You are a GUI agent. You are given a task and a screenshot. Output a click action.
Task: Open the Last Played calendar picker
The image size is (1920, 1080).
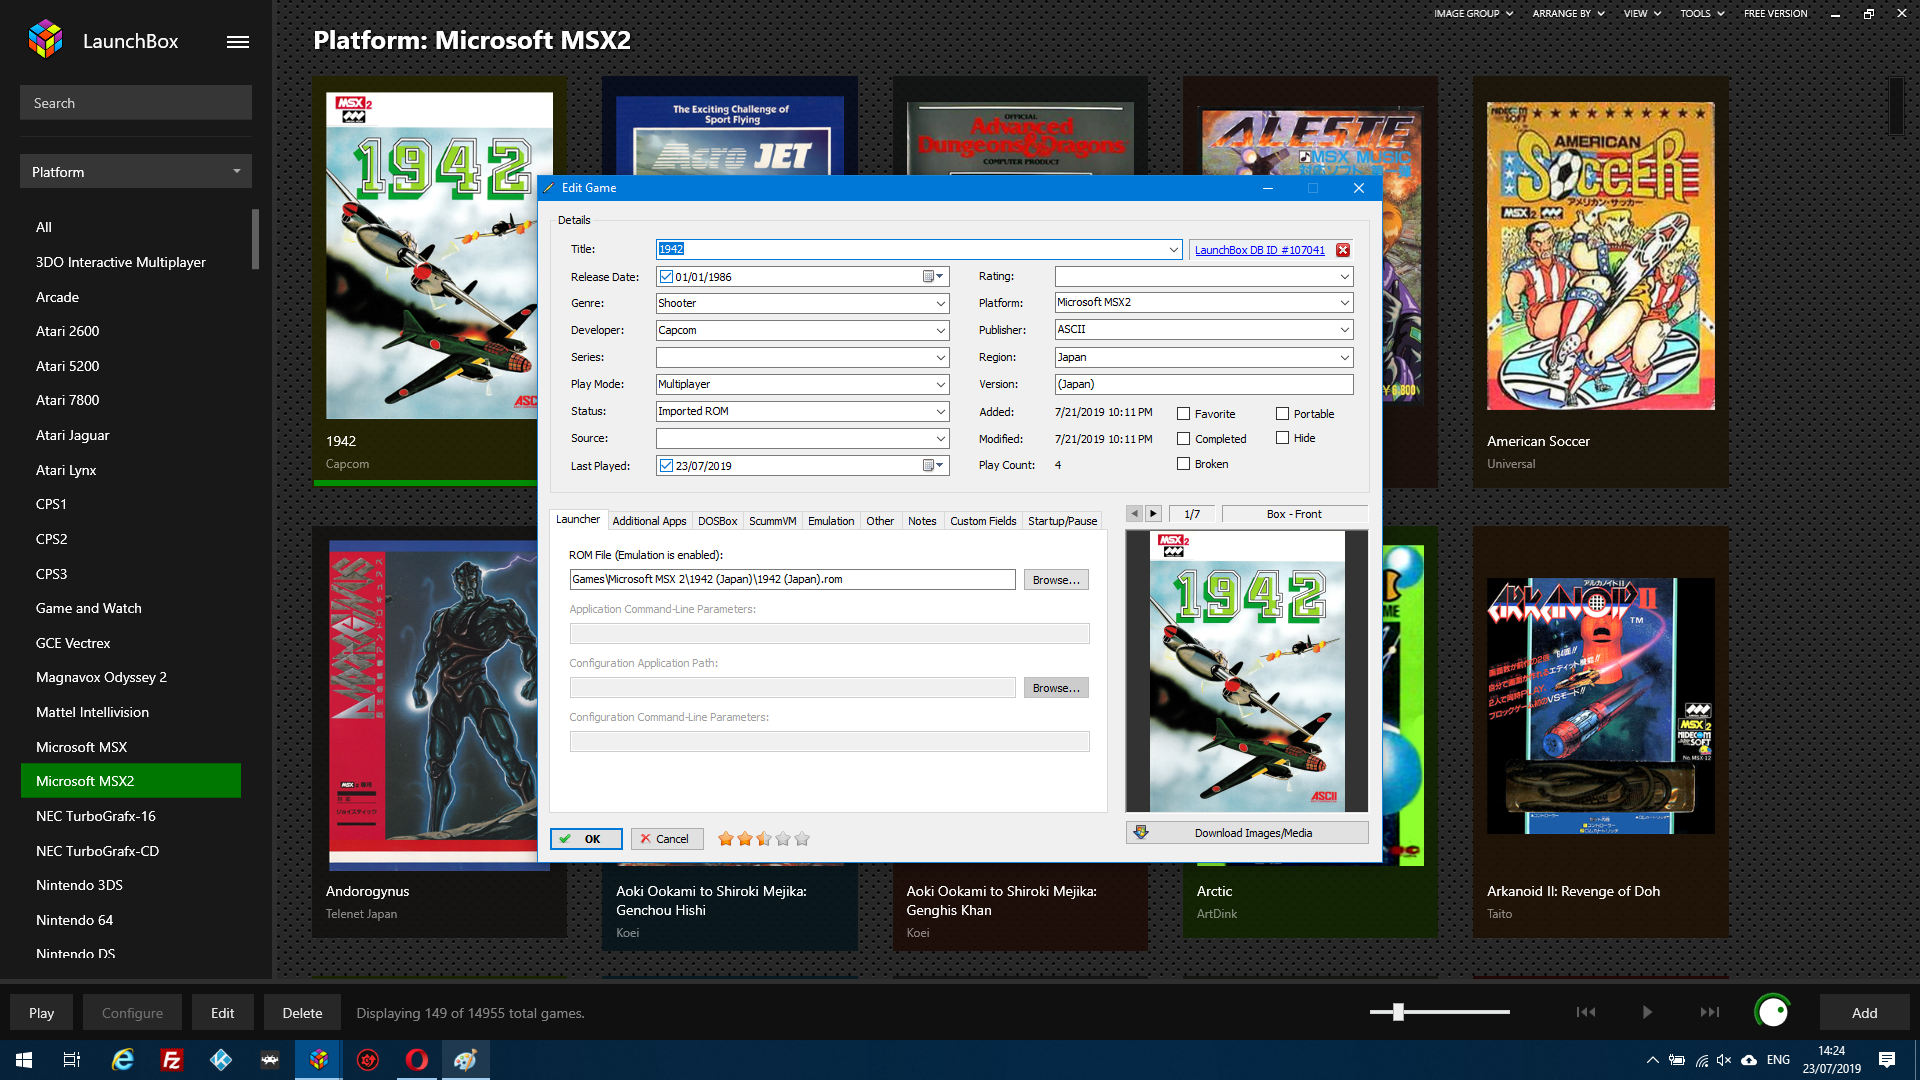pyautogui.click(x=932, y=466)
